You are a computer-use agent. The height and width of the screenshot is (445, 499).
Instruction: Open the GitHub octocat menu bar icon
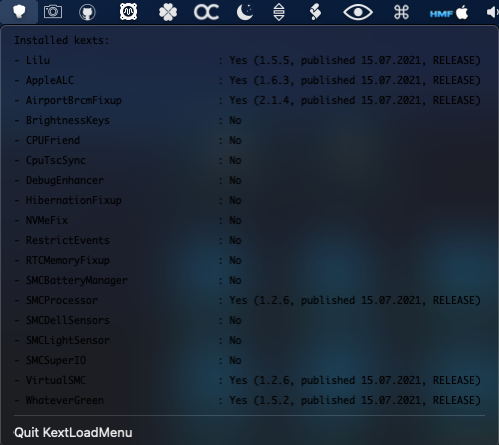(x=87, y=12)
